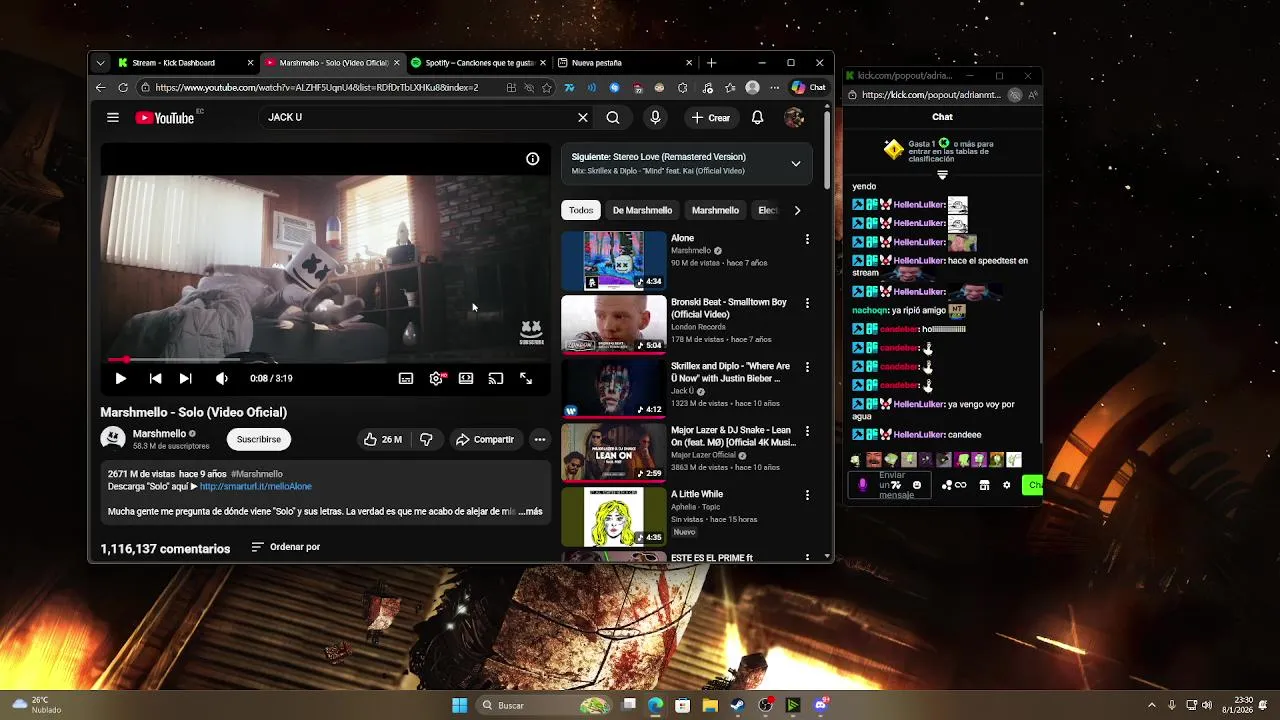Switch to the Spotify browser tab
This screenshot has width=1280, height=720.
click(x=478, y=63)
